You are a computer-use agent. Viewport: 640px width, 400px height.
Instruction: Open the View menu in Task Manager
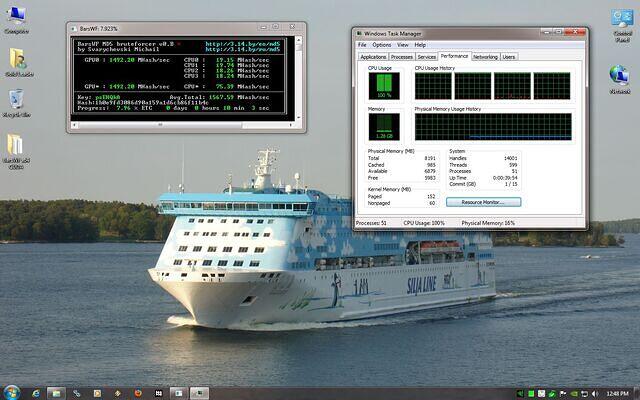click(403, 45)
